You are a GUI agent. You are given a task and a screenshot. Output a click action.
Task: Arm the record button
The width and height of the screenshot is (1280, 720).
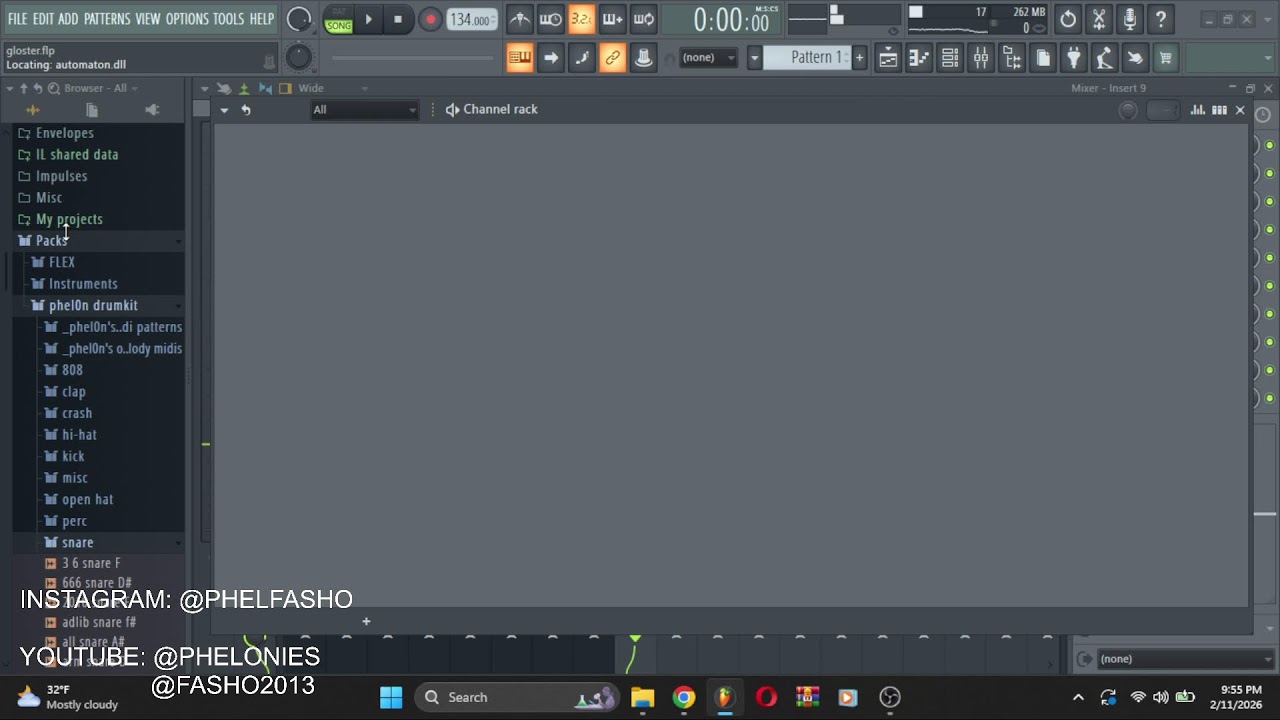pyautogui.click(x=430, y=19)
